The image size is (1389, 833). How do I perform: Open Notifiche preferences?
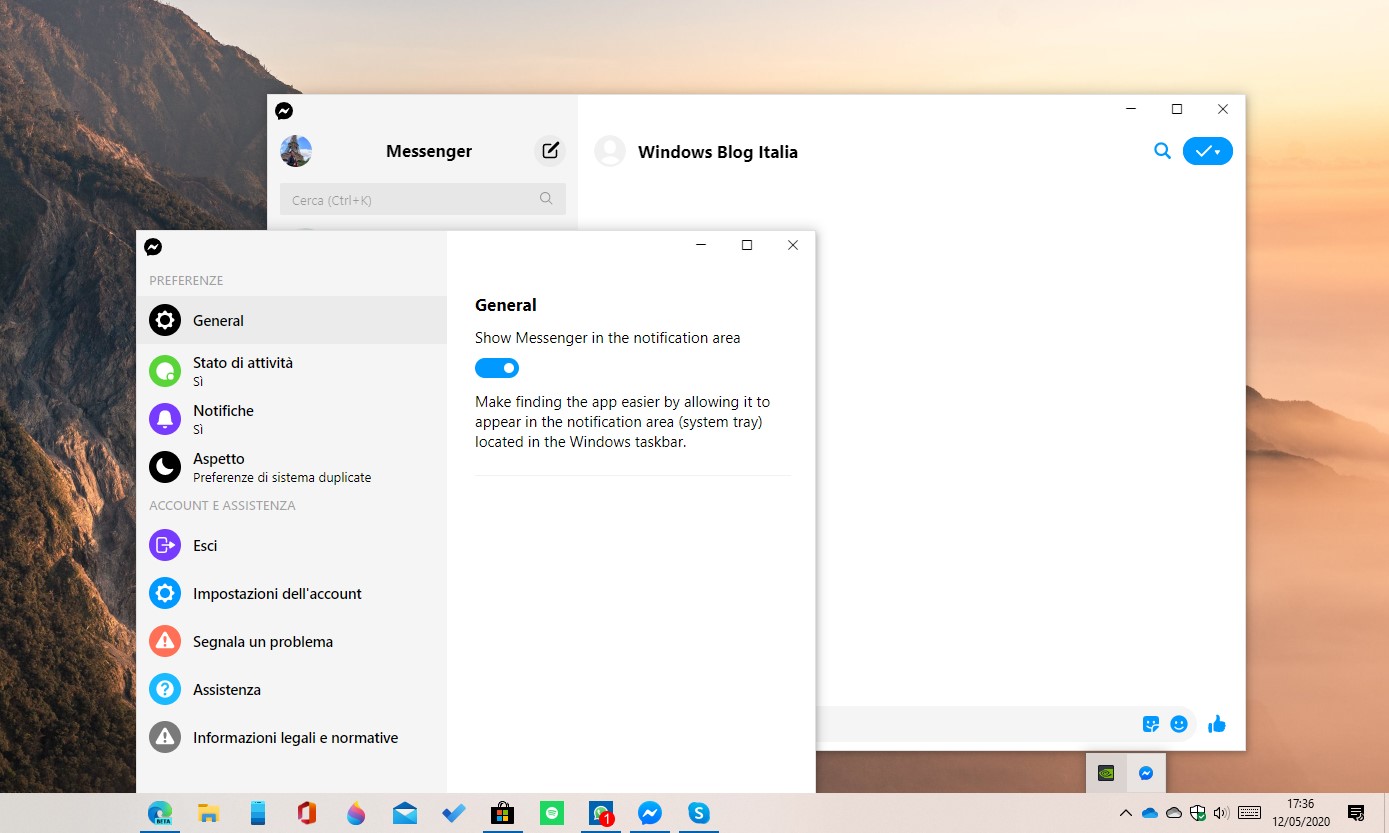[x=291, y=419]
